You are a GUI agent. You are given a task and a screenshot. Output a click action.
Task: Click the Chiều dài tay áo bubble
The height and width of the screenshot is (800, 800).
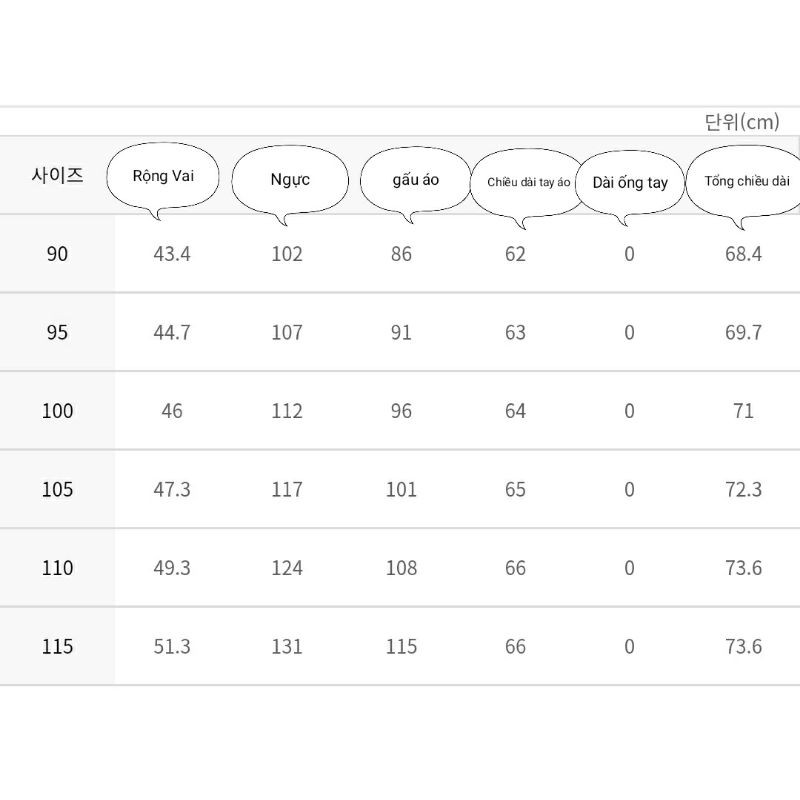click(x=528, y=182)
